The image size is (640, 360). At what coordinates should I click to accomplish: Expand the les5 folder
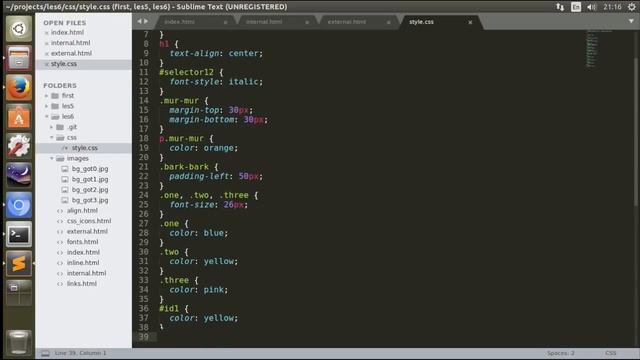tap(47, 106)
